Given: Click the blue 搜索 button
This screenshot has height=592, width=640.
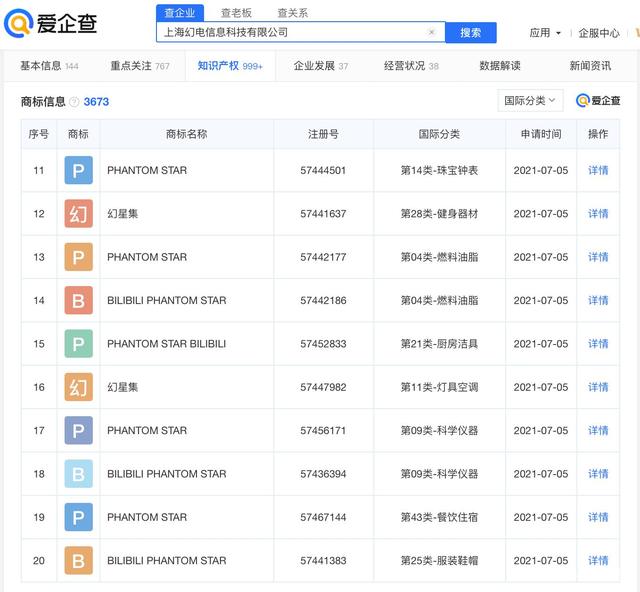Looking at the screenshot, I should click(471, 33).
